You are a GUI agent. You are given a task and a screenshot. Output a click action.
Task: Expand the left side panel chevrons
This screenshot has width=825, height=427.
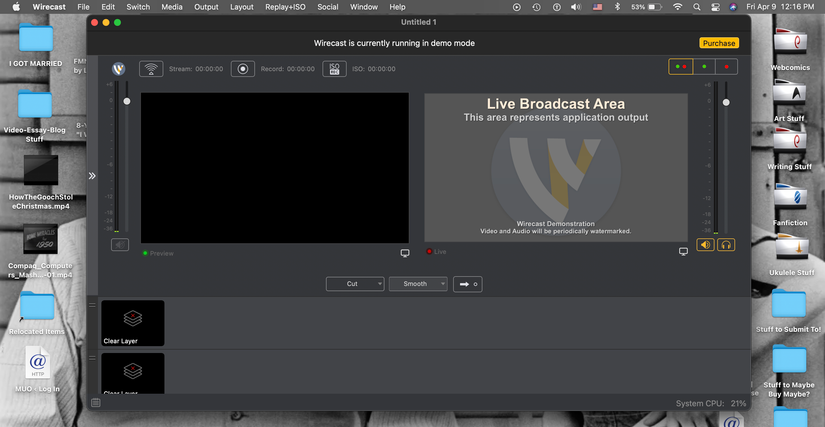click(x=92, y=176)
